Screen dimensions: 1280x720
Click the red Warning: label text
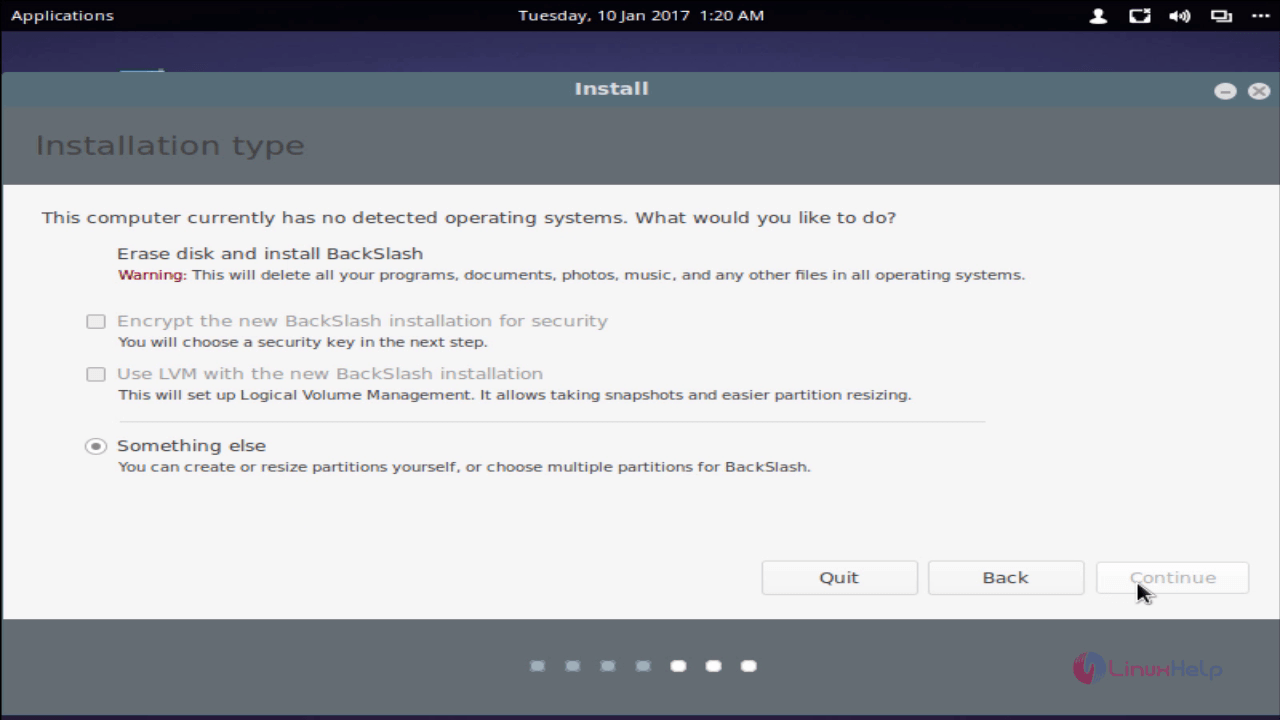152,275
